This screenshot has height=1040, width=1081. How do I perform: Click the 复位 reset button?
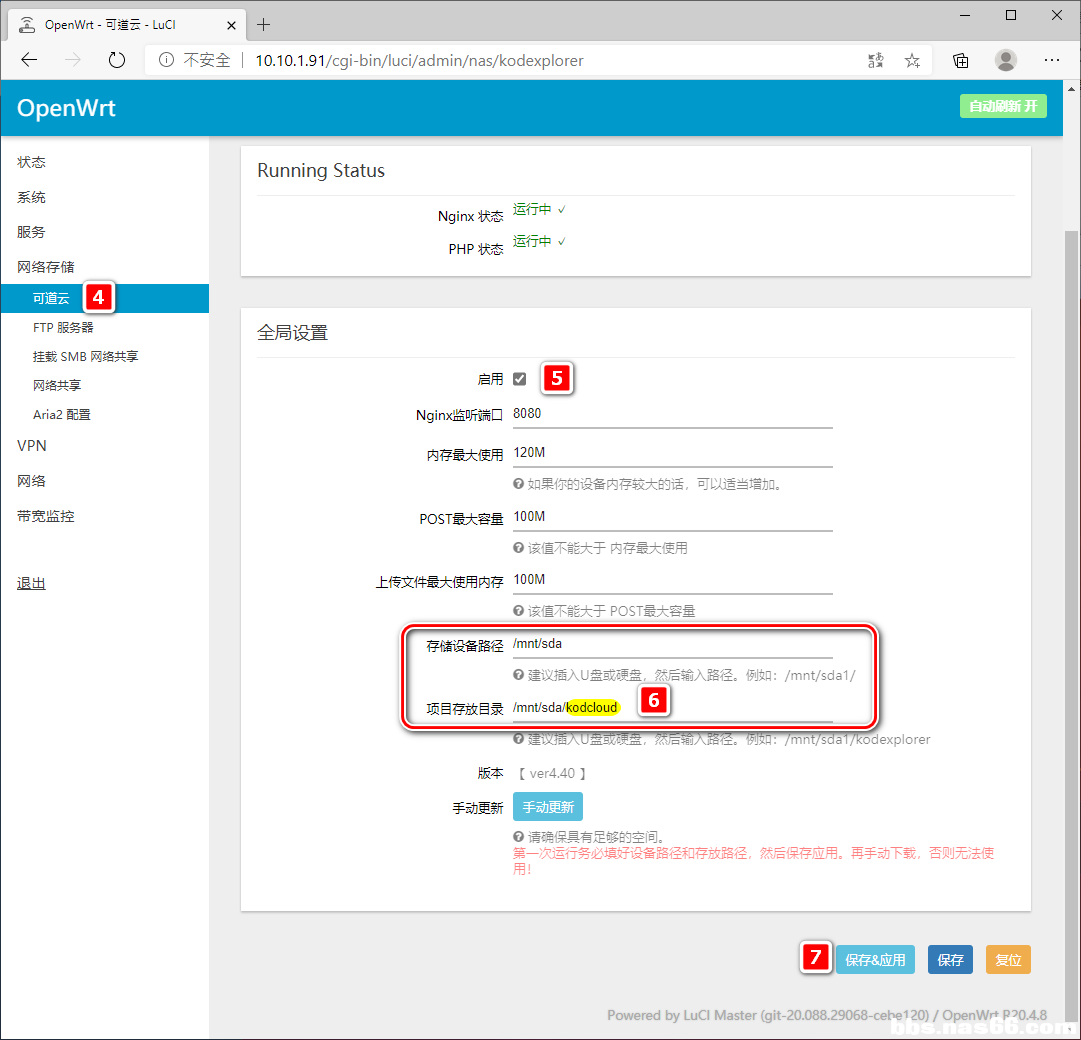click(x=1008, y=960)
